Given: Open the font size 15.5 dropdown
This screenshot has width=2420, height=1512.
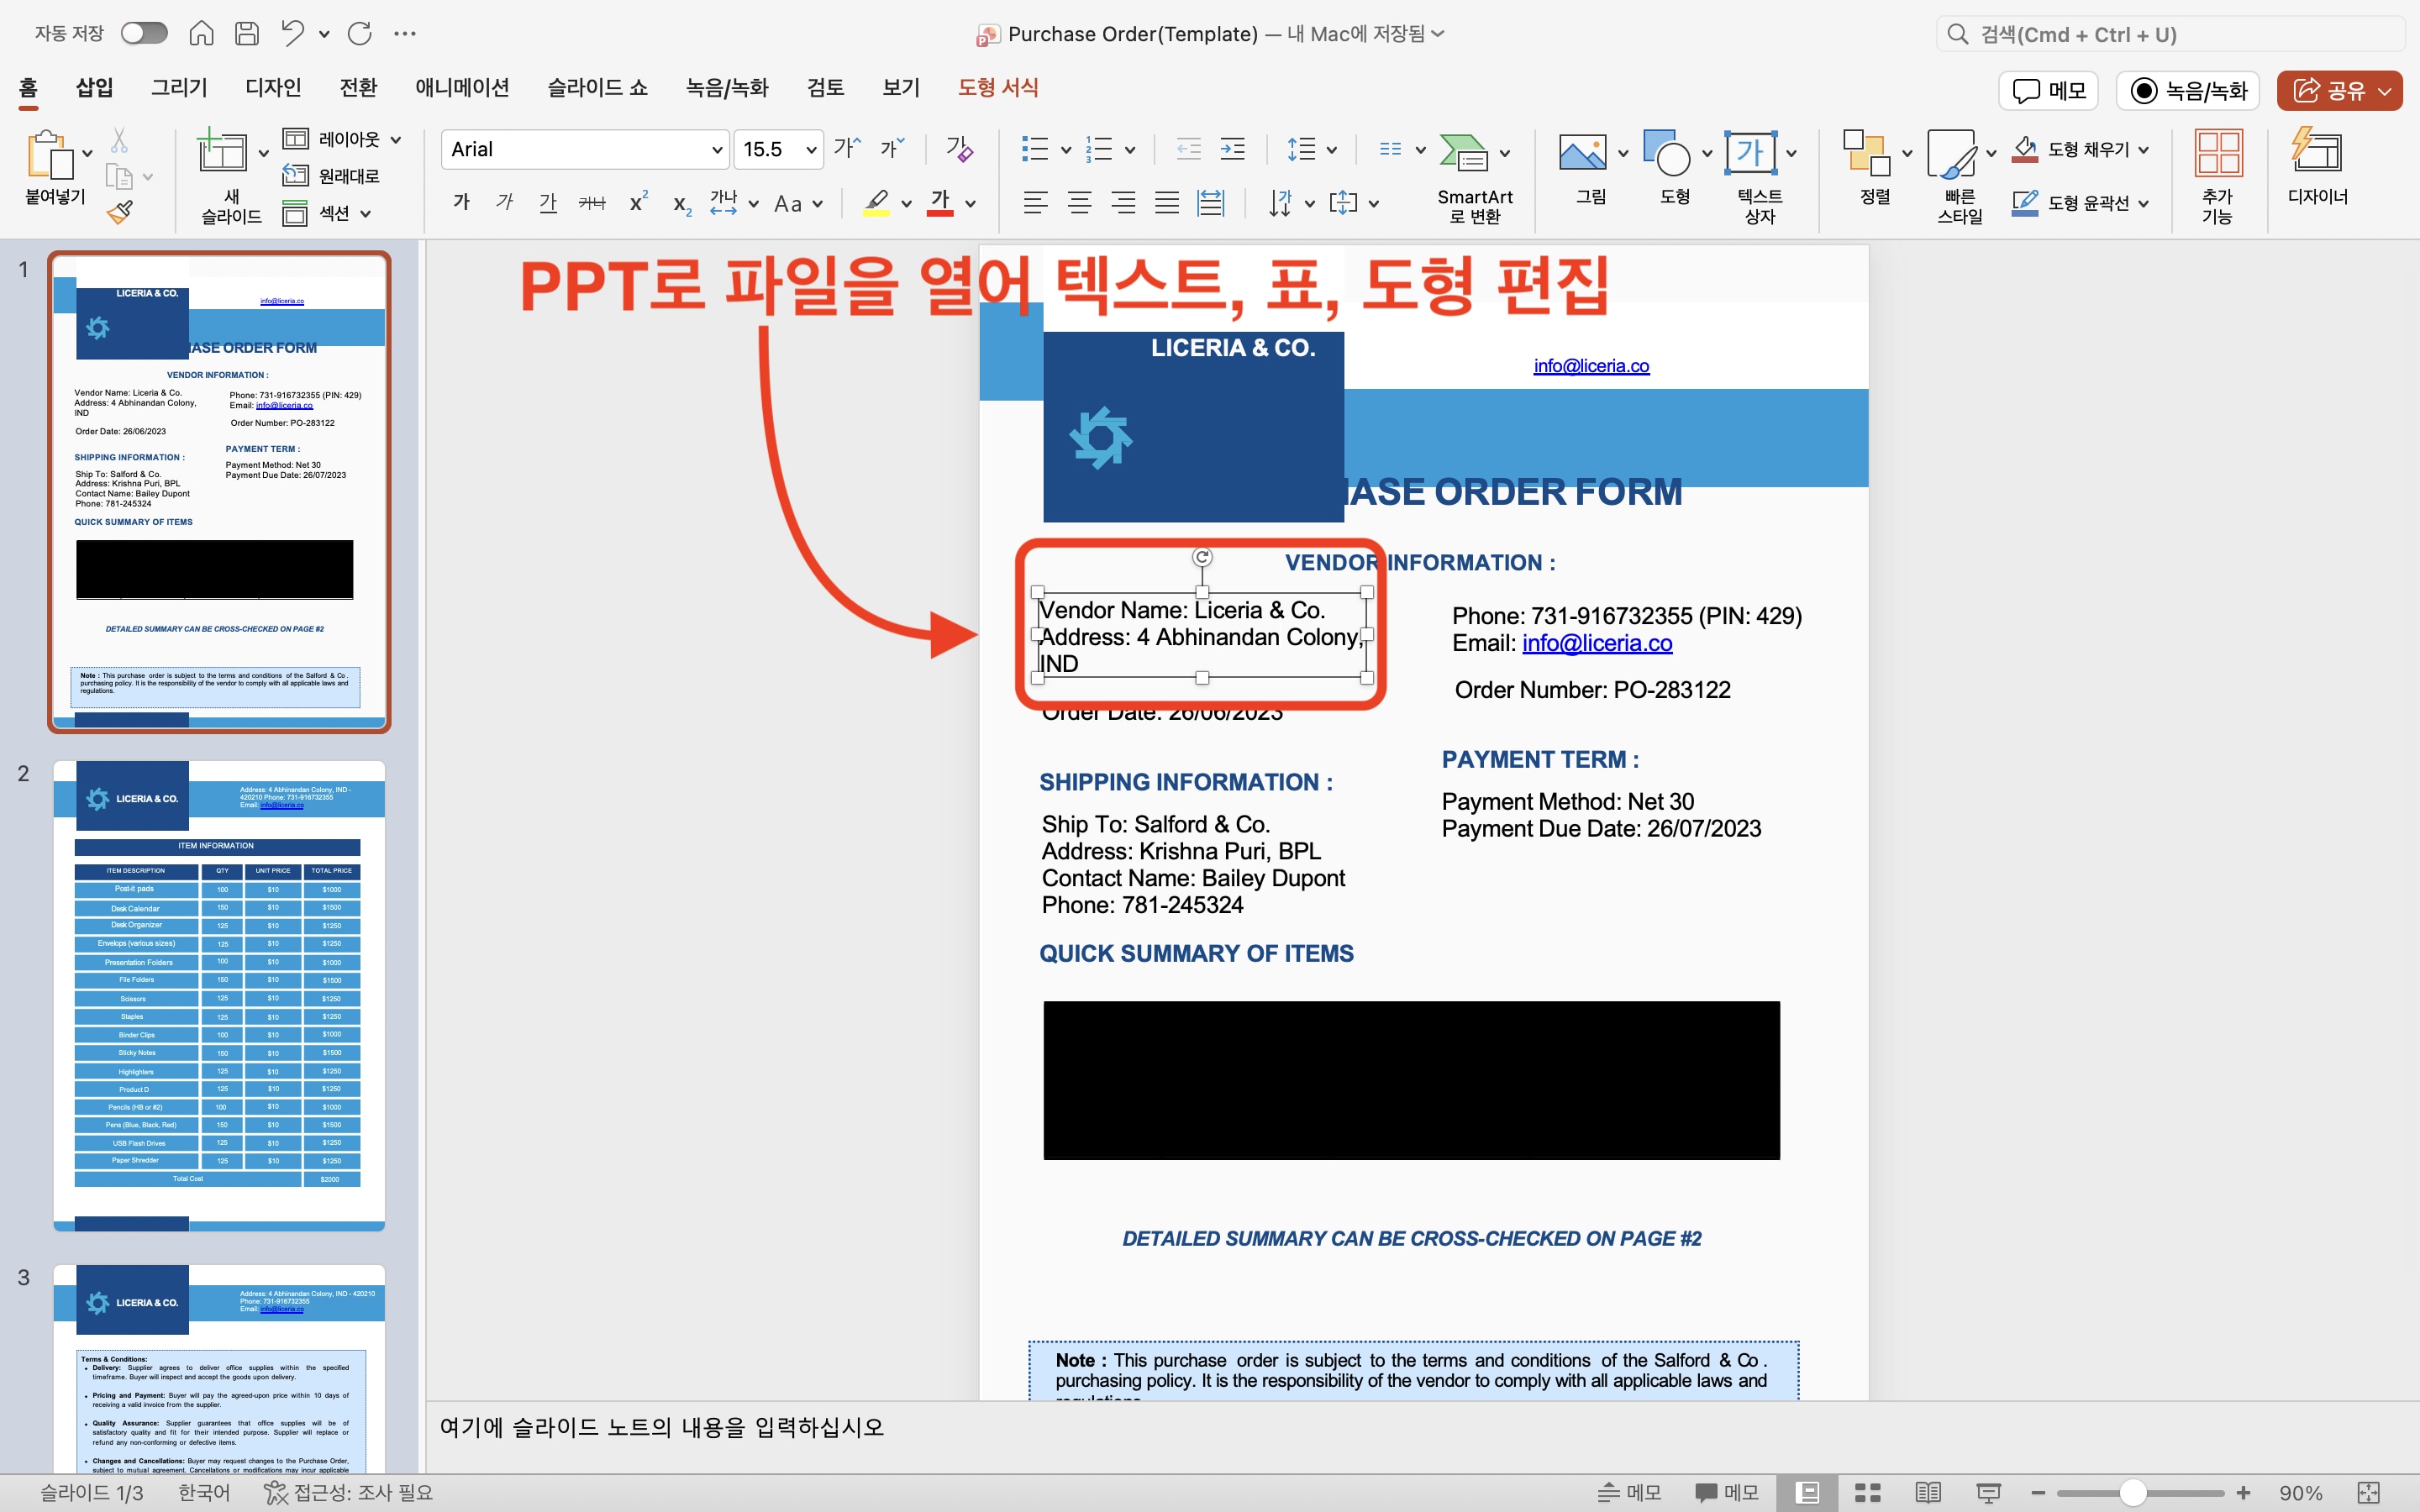Looking at the screenshot, I should tap(778, 148).
